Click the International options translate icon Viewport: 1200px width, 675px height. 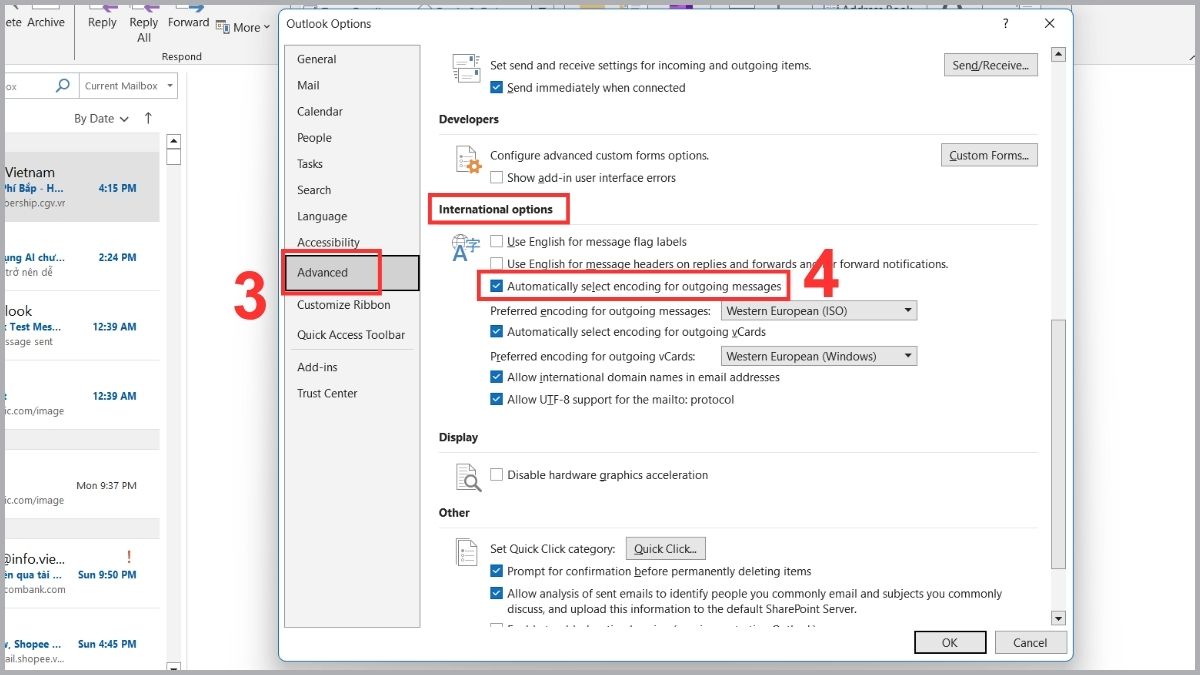pos(466,246)
